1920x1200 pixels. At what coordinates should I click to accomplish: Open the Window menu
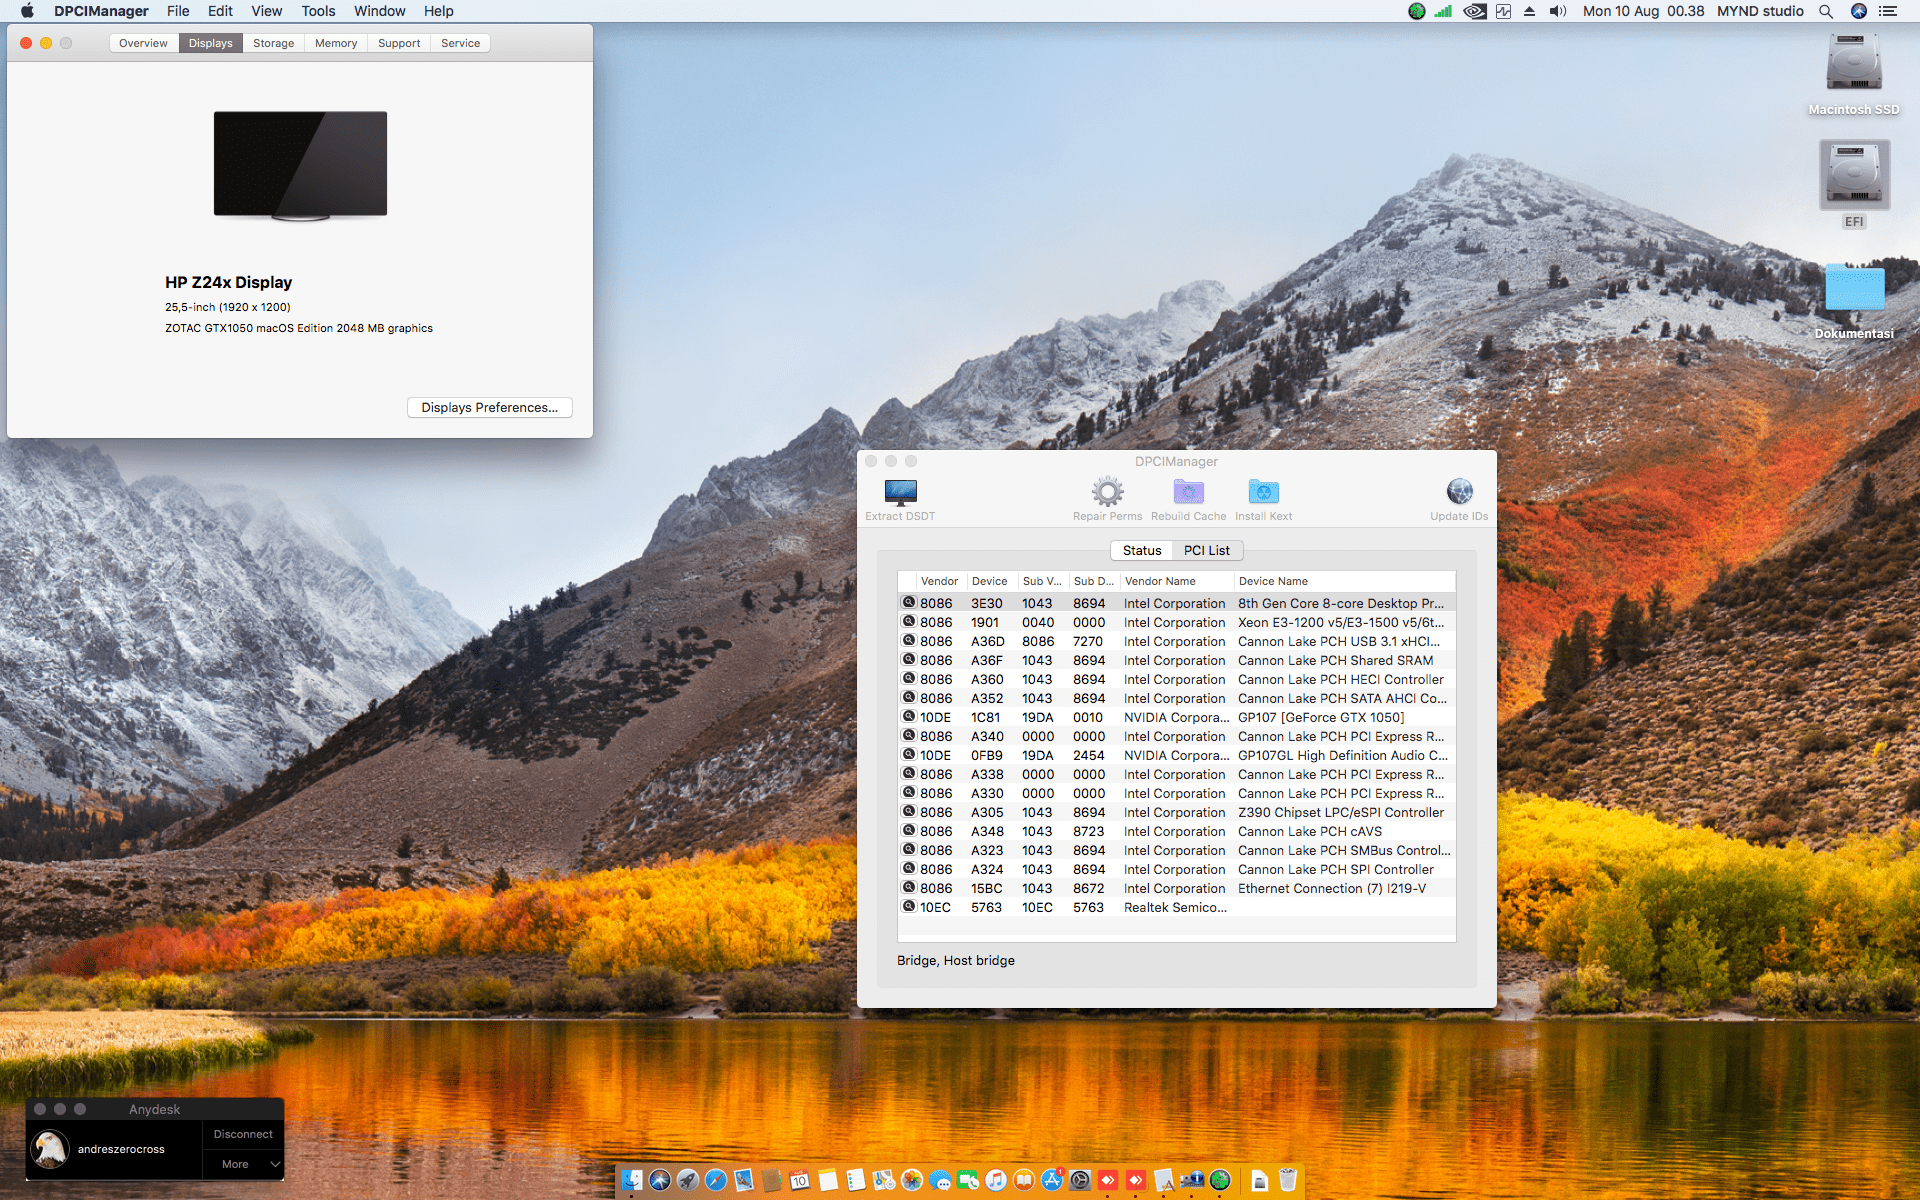(379, 11)
